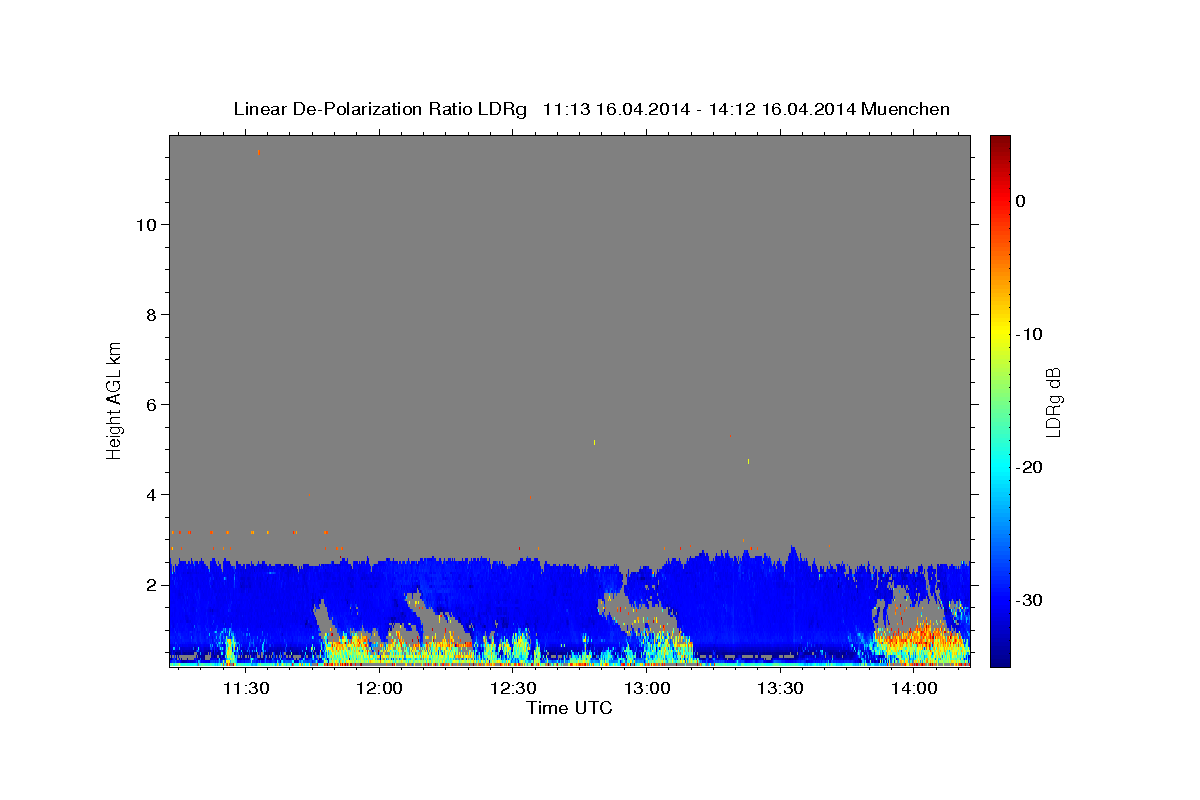This screenshot has height=800, width=1200.
Task: Click the Time UTC axis label
Action: [x=569, y=708]
